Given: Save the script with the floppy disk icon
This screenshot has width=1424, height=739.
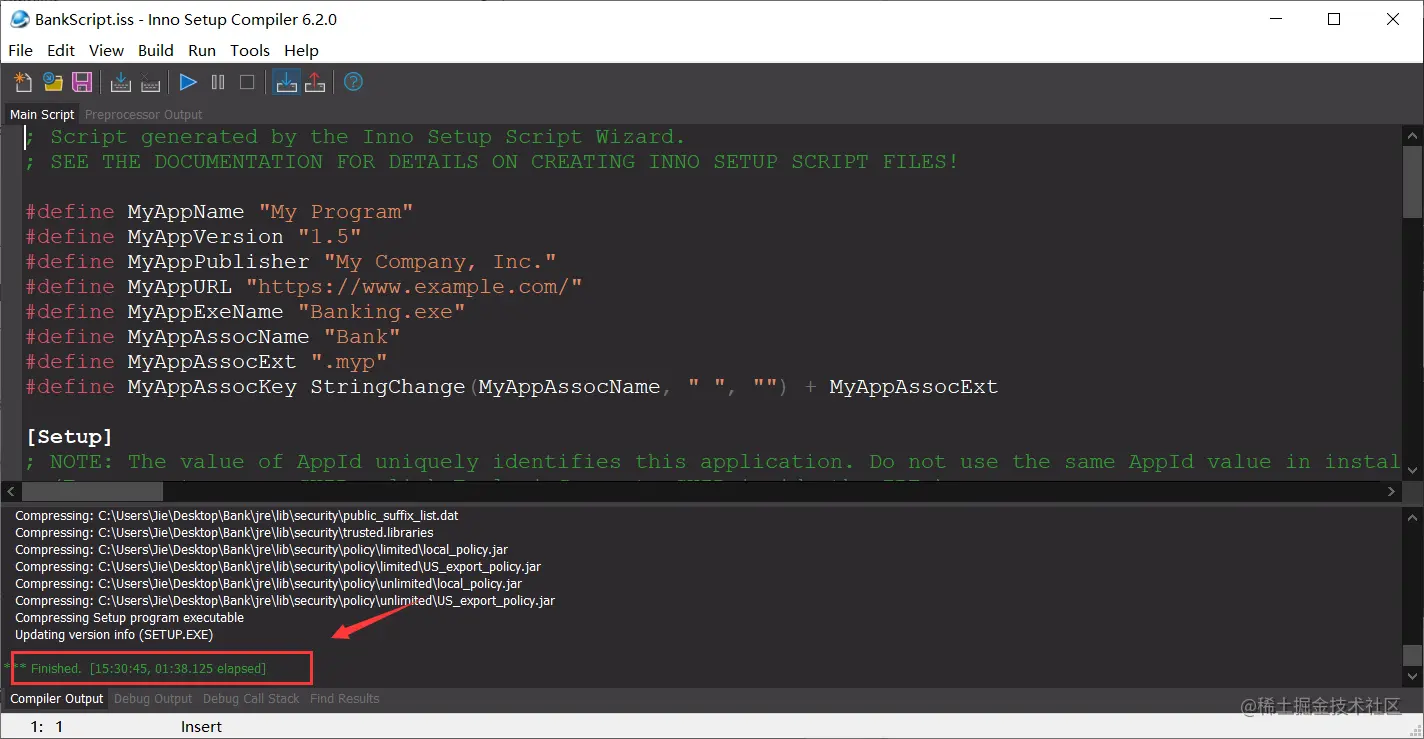Looking at the screenshot, I should pos(82,83).
